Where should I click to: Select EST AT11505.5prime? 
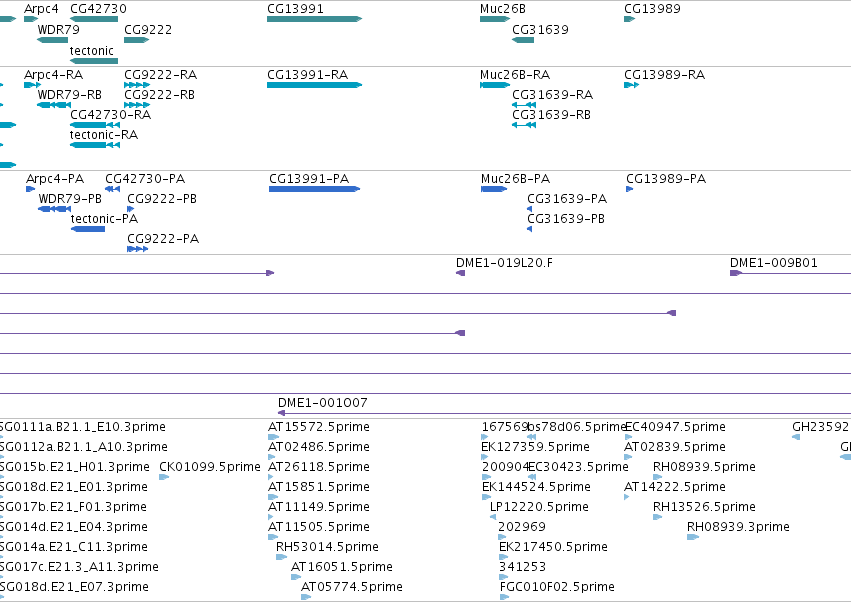pyautogui.click(x=319, y=527)
